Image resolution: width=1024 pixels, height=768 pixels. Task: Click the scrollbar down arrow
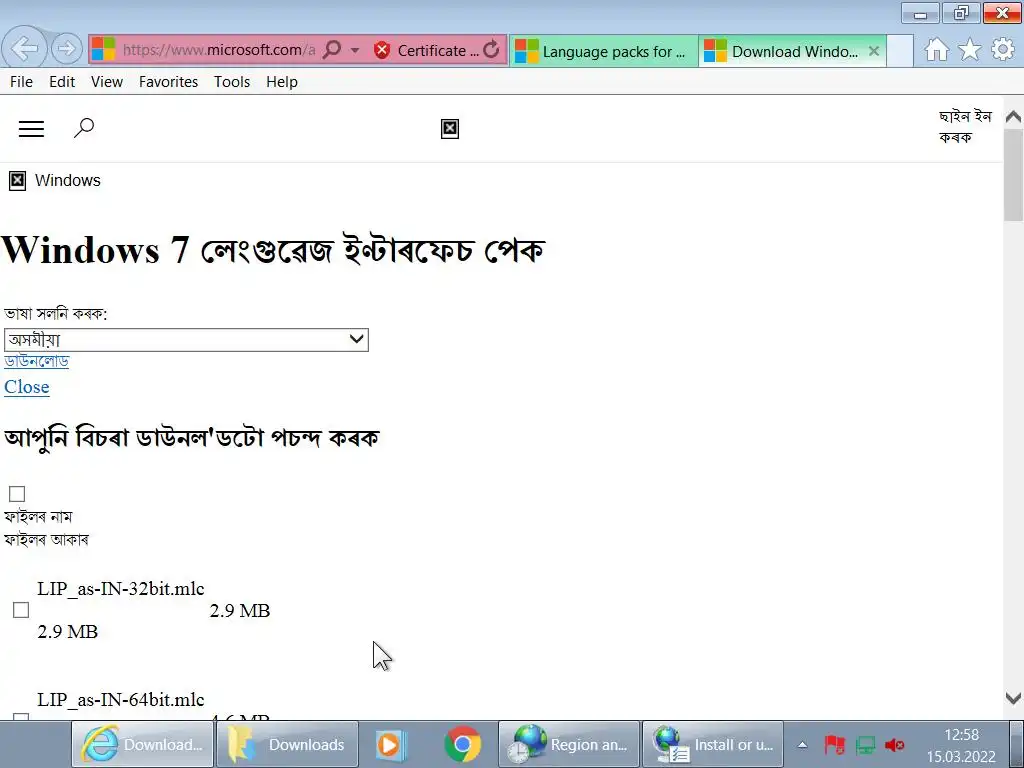[x=1014, y=698]
